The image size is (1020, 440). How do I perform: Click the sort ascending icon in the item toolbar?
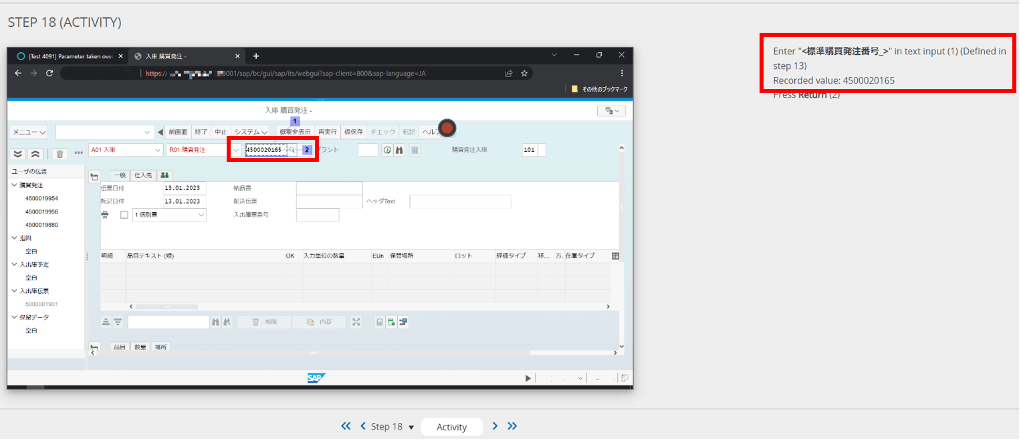point(107,322)
